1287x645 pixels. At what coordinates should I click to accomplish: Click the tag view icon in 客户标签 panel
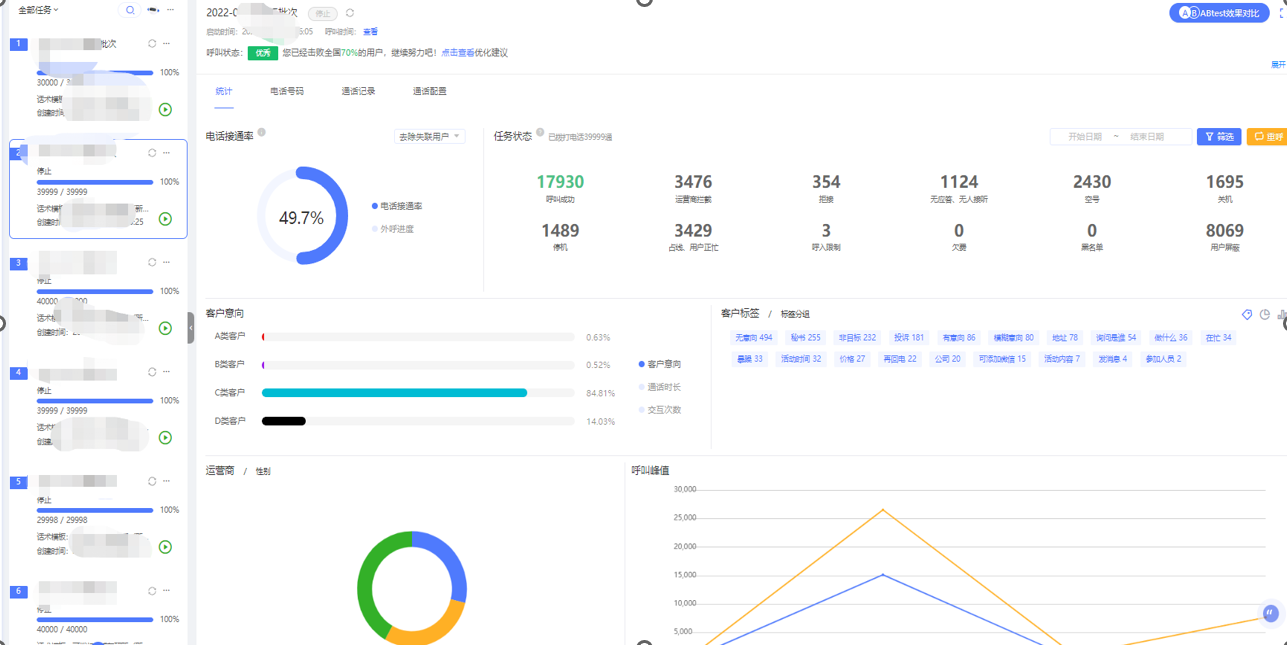click(1247, 315)
